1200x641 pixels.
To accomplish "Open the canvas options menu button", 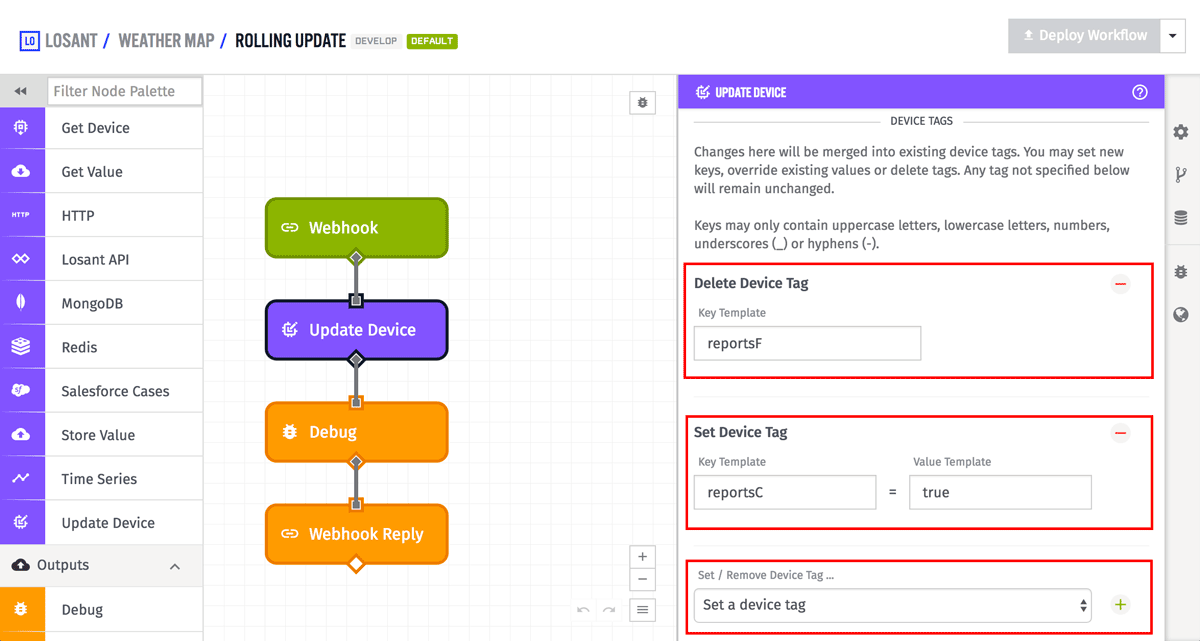I will (642, 609).
